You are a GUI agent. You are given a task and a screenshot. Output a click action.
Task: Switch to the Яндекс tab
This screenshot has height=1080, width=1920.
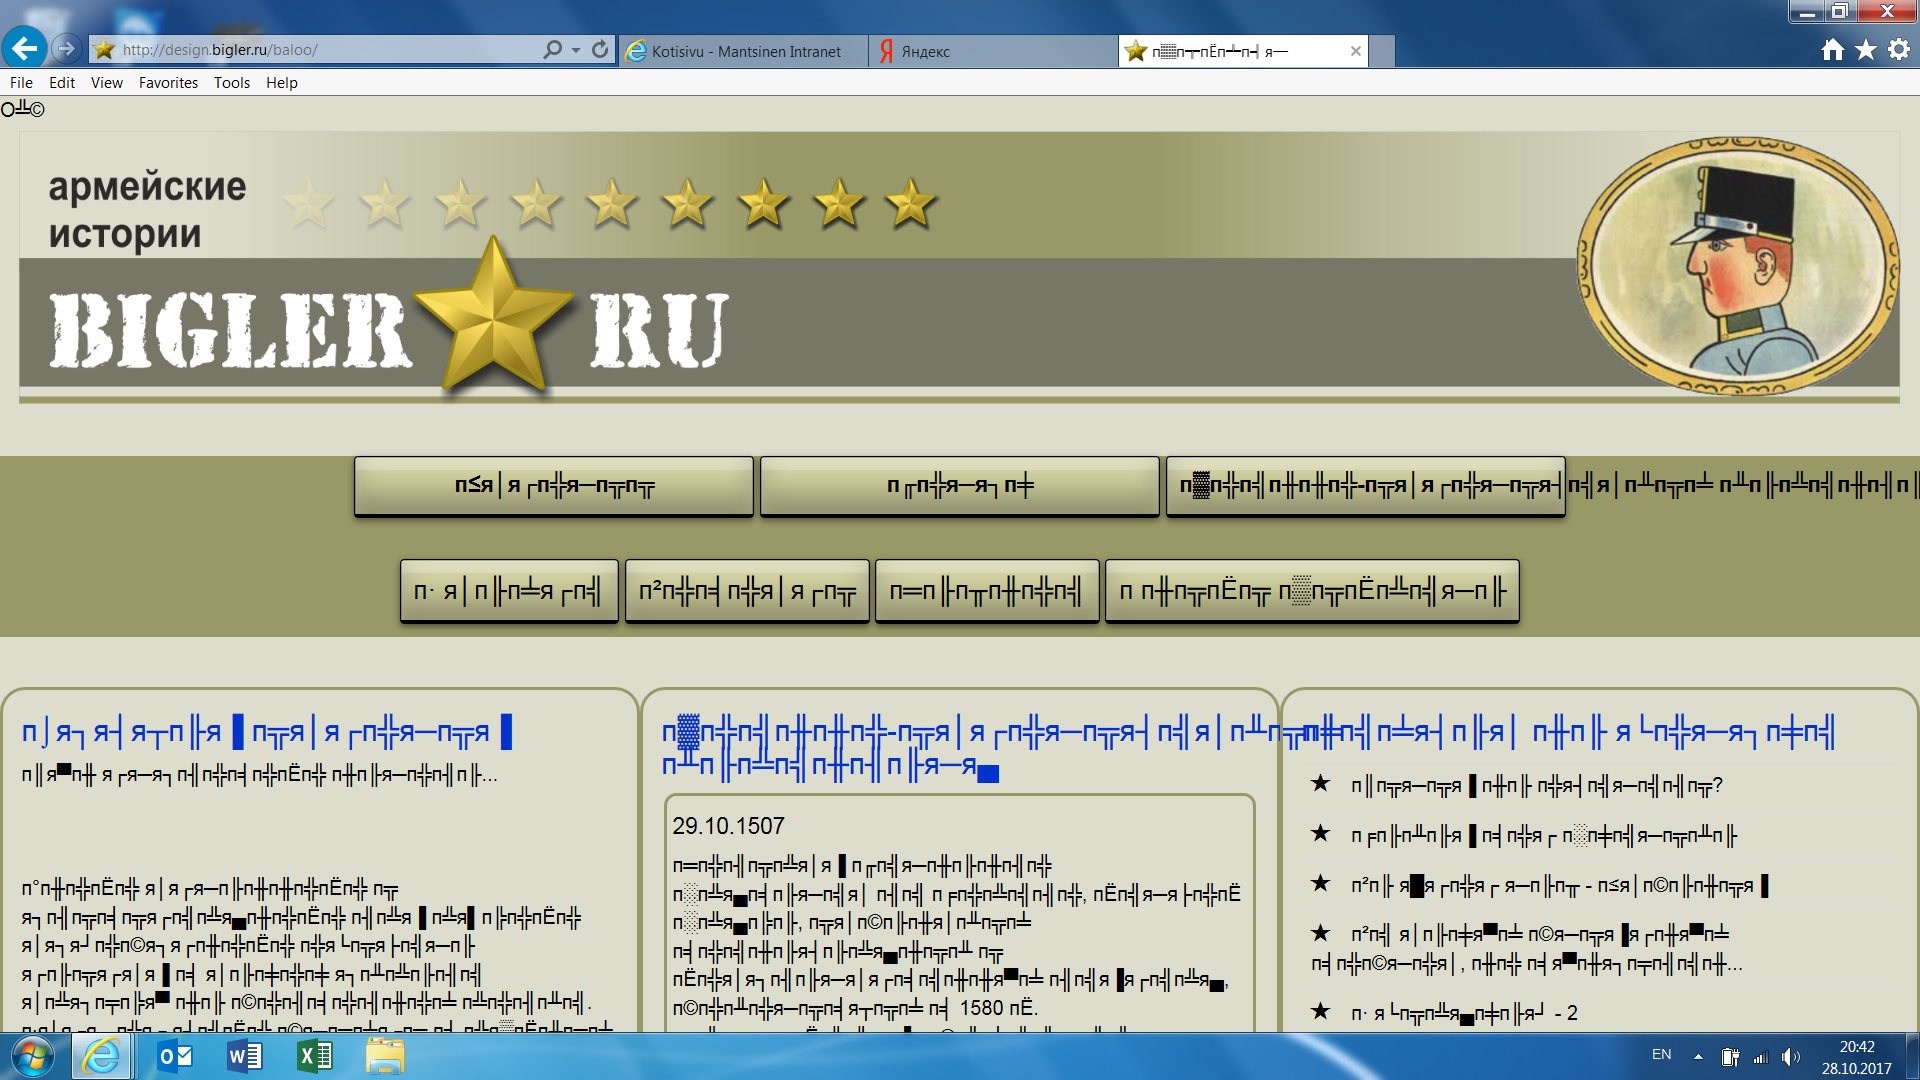[x=925, y=51]
